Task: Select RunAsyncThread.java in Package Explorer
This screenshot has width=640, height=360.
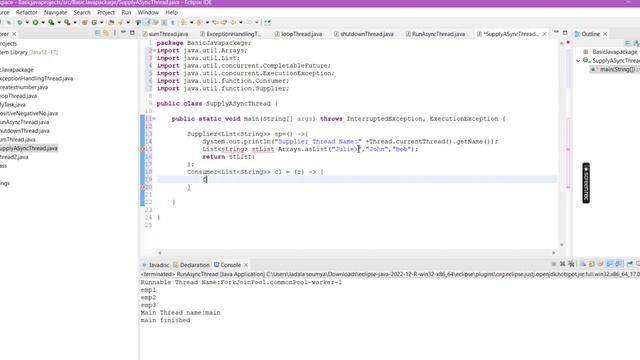Action: click(x=24, y=122)
